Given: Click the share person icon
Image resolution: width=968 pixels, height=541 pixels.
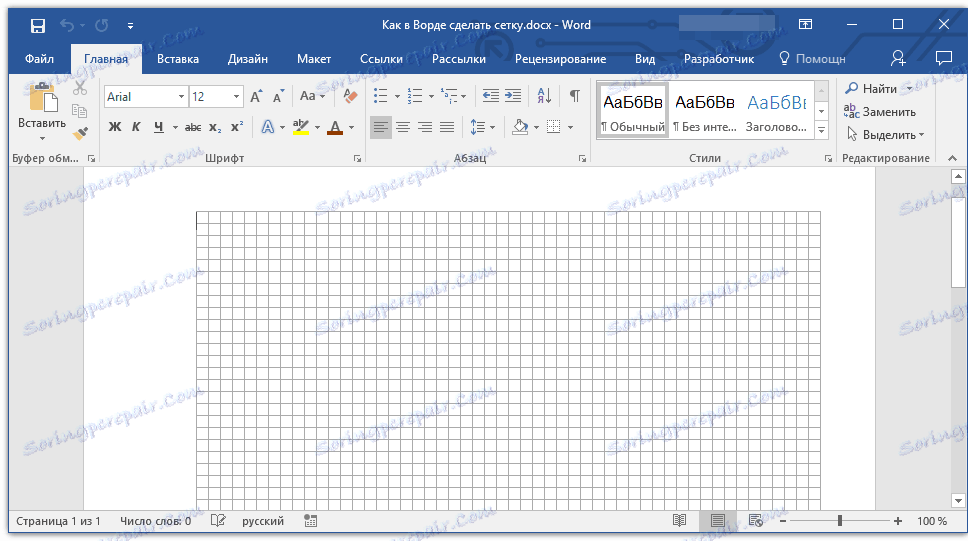Looking at the screenshot, I should click(x=898, y=59).
